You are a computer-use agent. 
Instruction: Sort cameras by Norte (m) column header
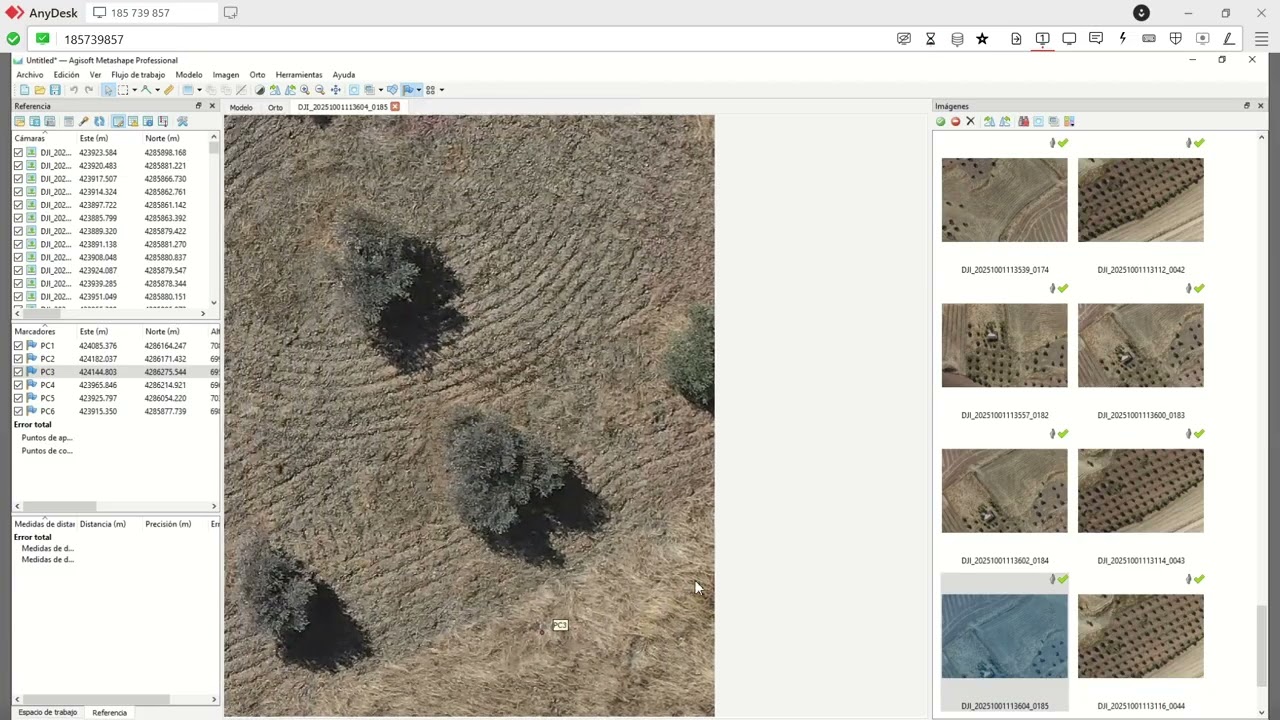tap(162, 138)
